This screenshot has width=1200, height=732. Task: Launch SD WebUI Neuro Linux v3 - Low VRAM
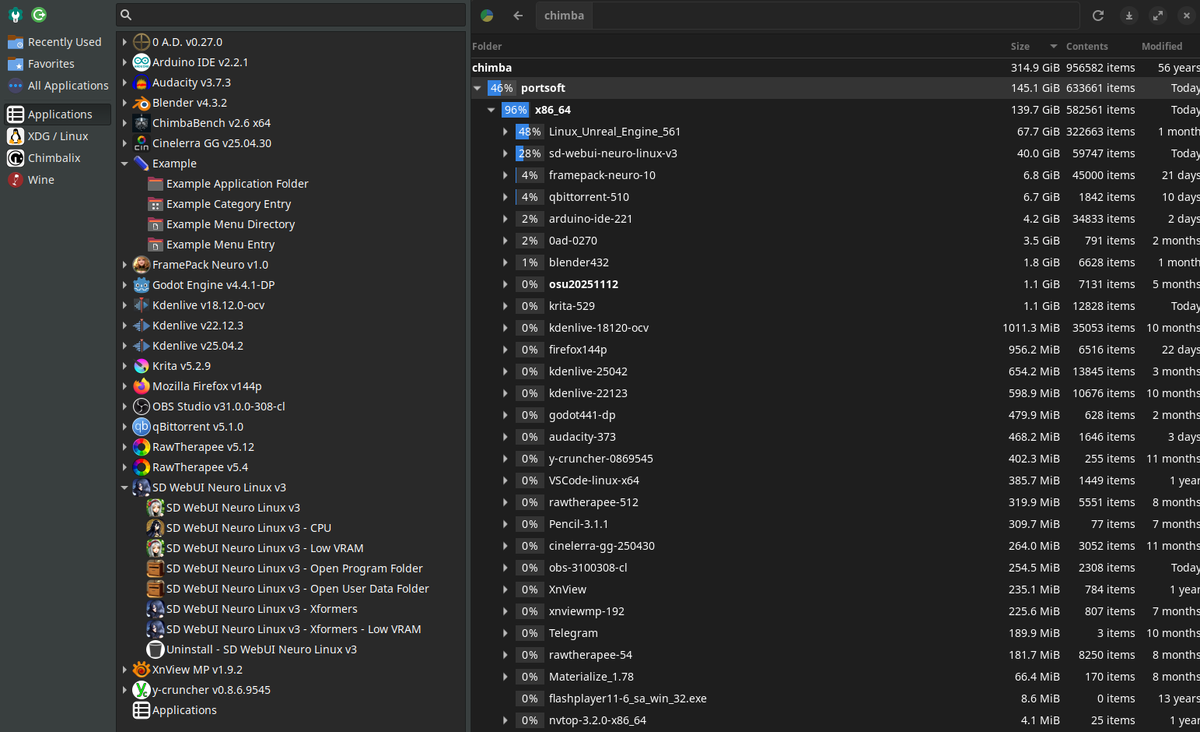pyautogui.click(x=265, y=548)
